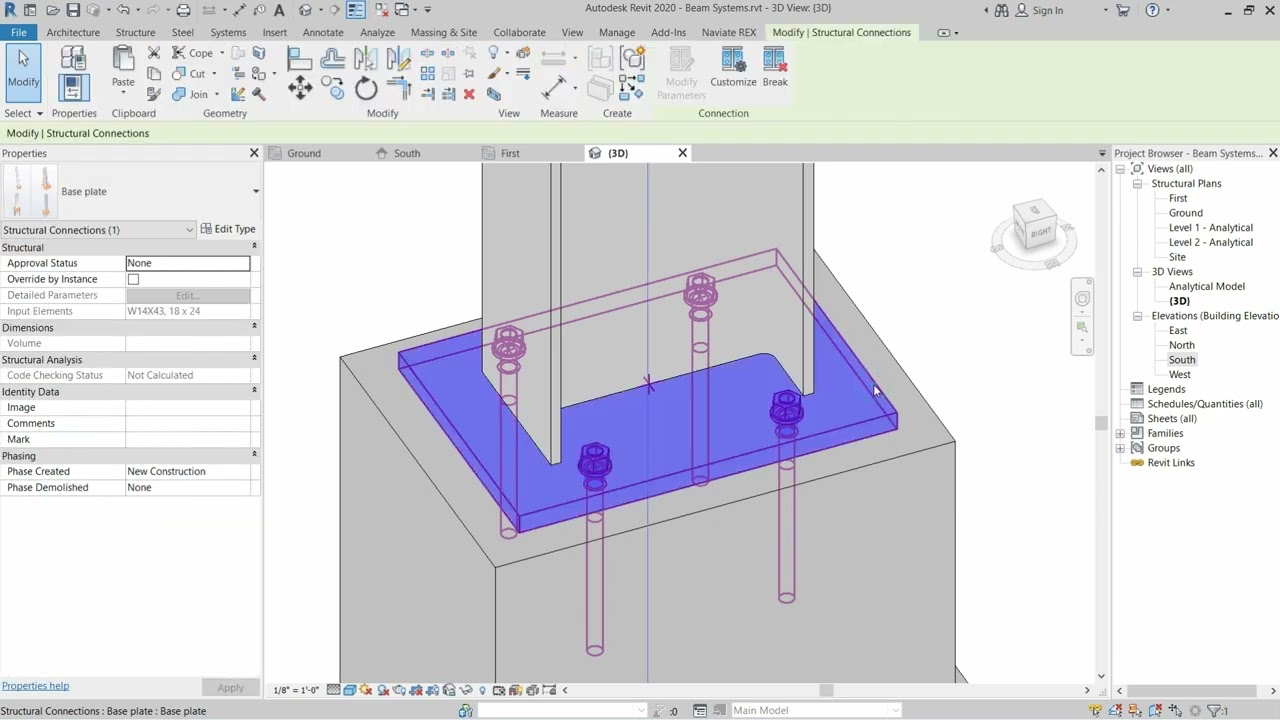Click the Steering Wheel navigation icon
1280x720 pixels.
pyautogui.click(x=1082, y=299)
